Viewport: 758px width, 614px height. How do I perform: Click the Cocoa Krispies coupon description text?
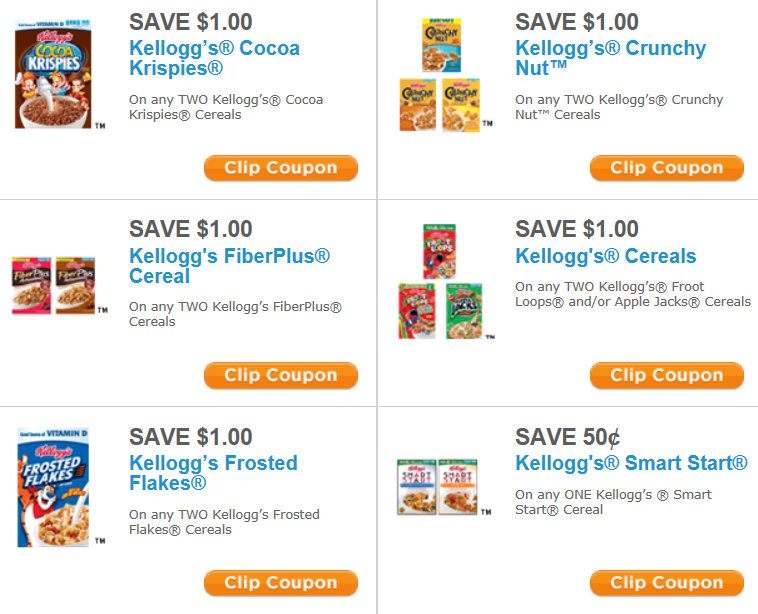coord(226,107)
